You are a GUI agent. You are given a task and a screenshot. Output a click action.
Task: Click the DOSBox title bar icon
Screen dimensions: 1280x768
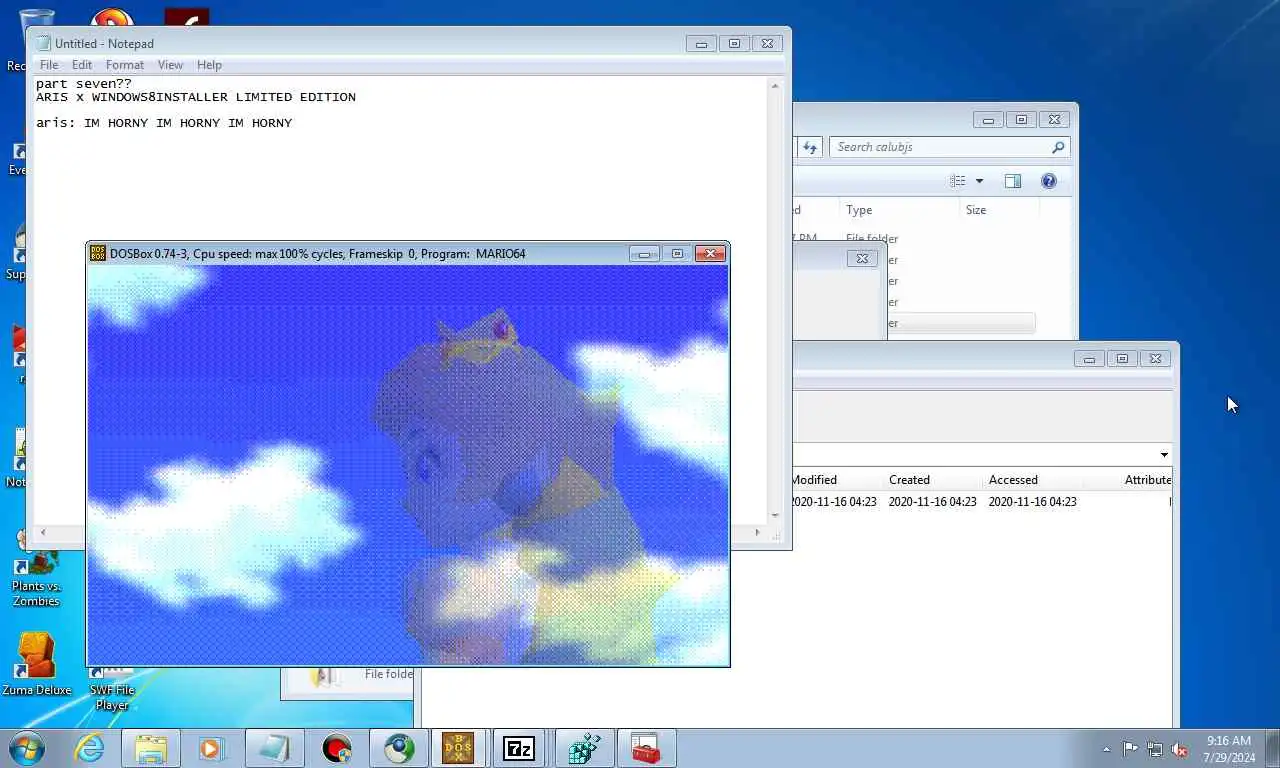point(98,254)
